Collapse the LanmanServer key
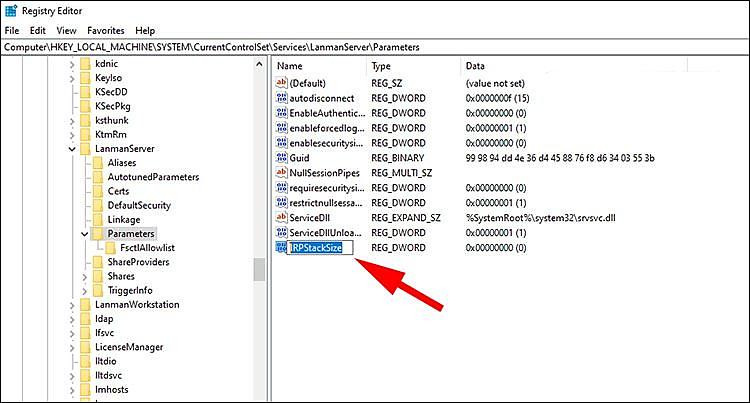The height and width of the screenshot is (403, 750). pyautogui.click(x=72, y=149)
